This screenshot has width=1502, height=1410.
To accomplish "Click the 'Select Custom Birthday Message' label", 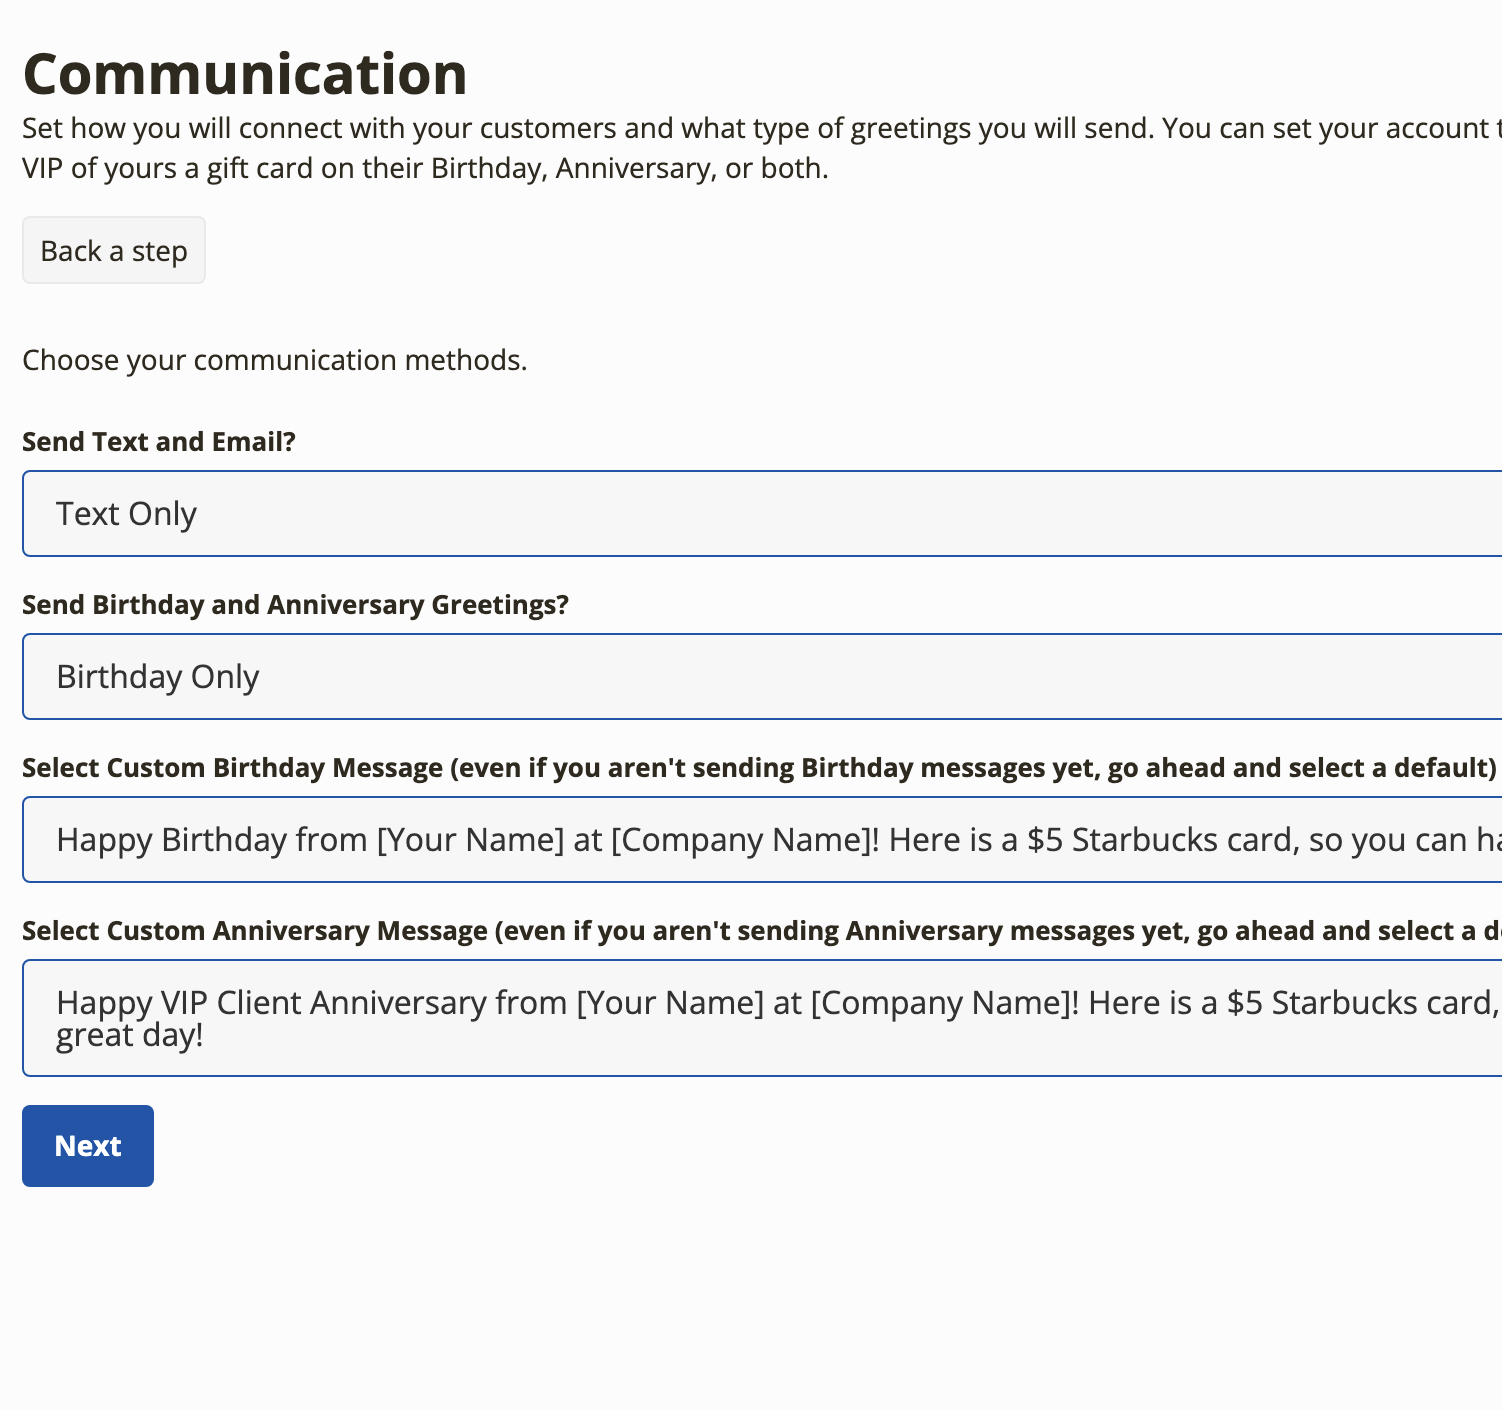I will pos(760,768).
